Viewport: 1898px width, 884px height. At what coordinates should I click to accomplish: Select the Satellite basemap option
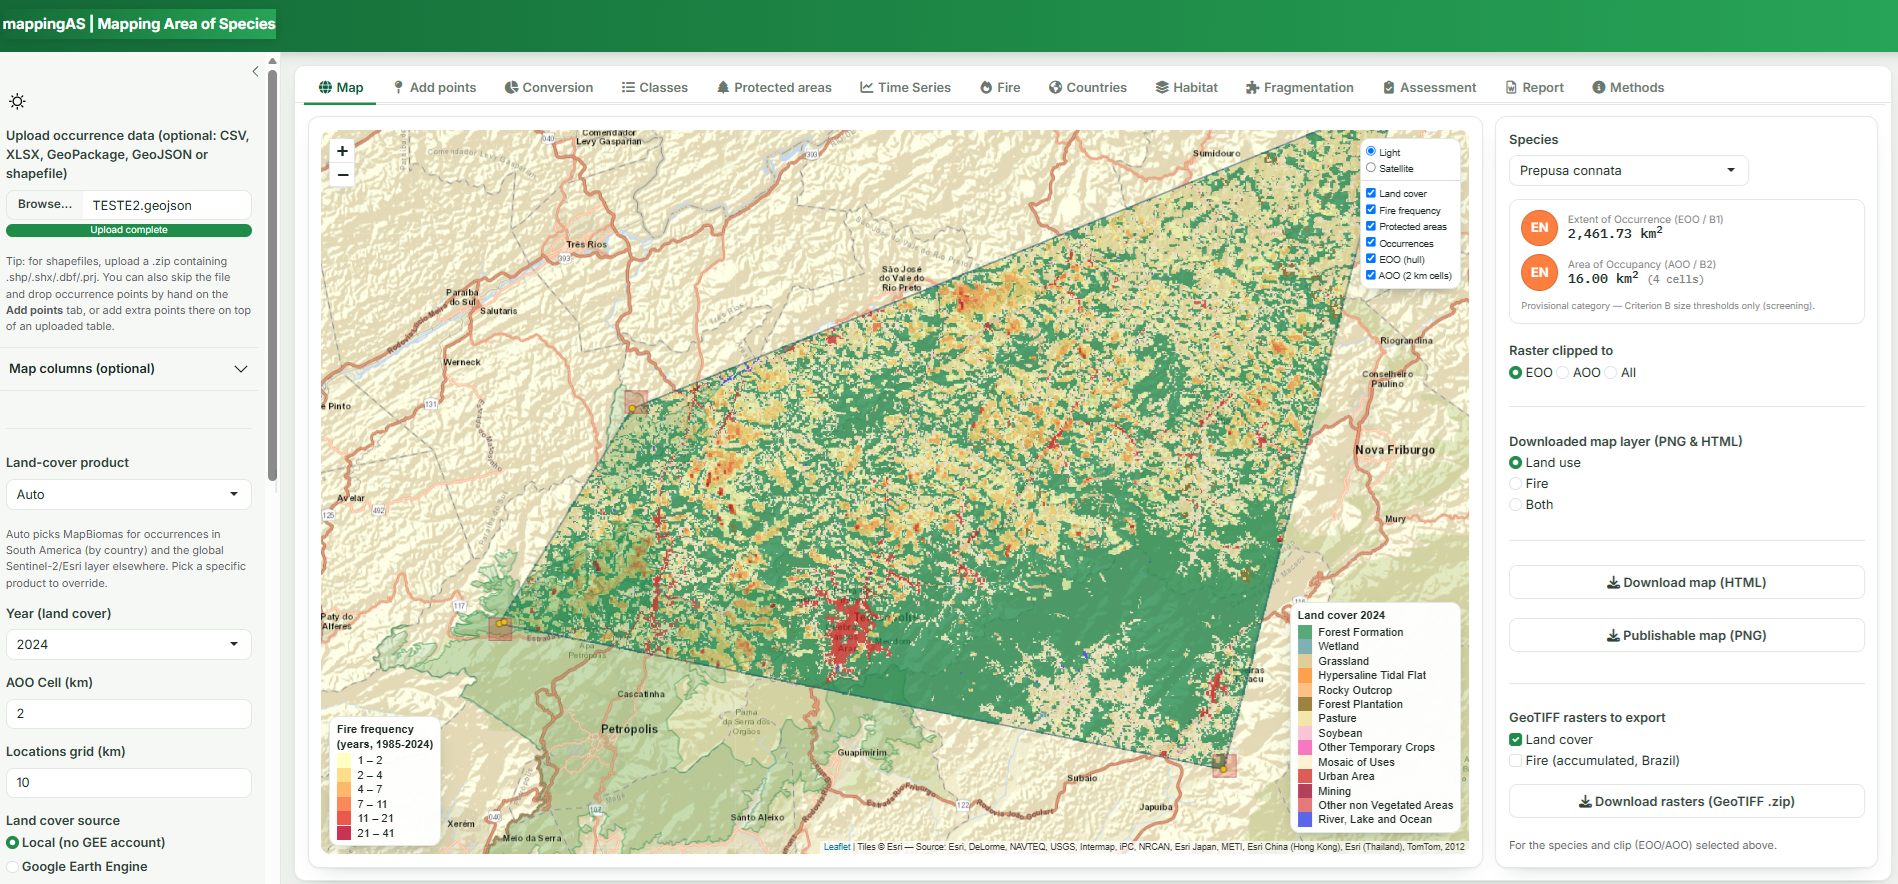pyautogui.click(x=1371, y=168)
